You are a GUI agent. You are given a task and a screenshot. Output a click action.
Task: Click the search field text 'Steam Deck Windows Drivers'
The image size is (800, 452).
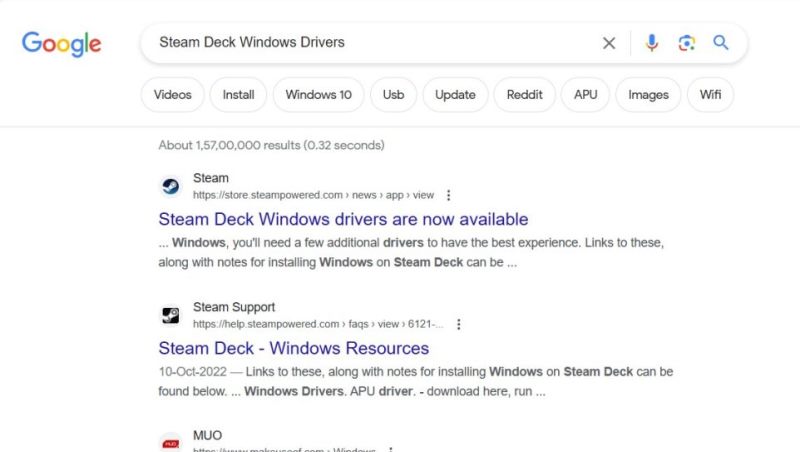point(252,42)
